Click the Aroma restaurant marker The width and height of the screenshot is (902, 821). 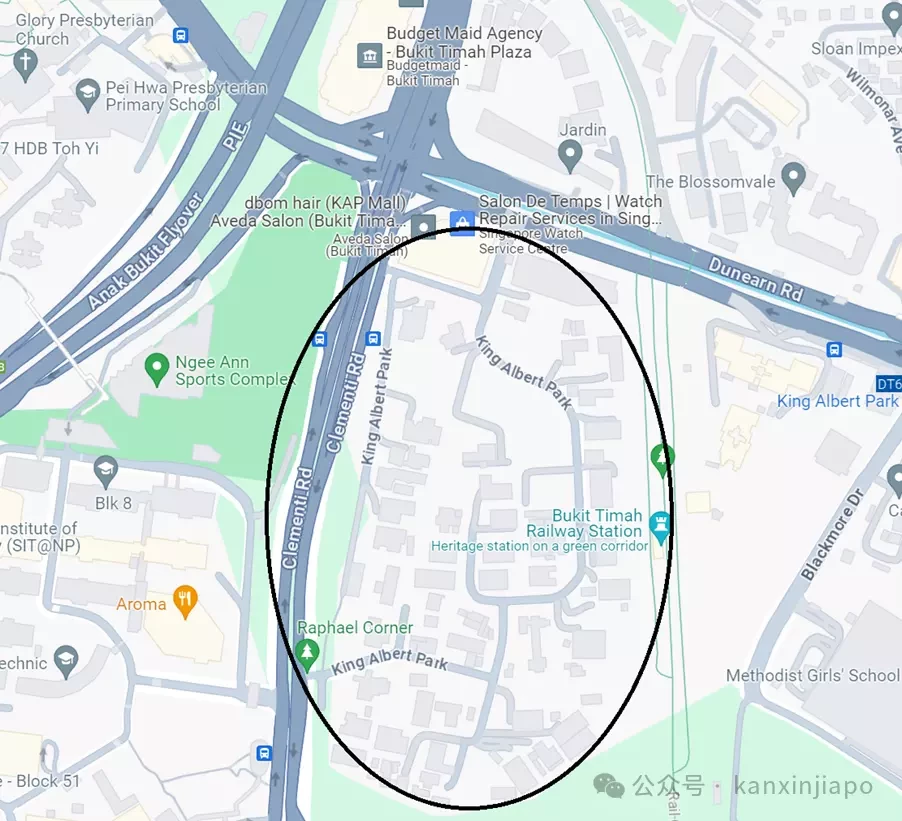coord(185,602)
